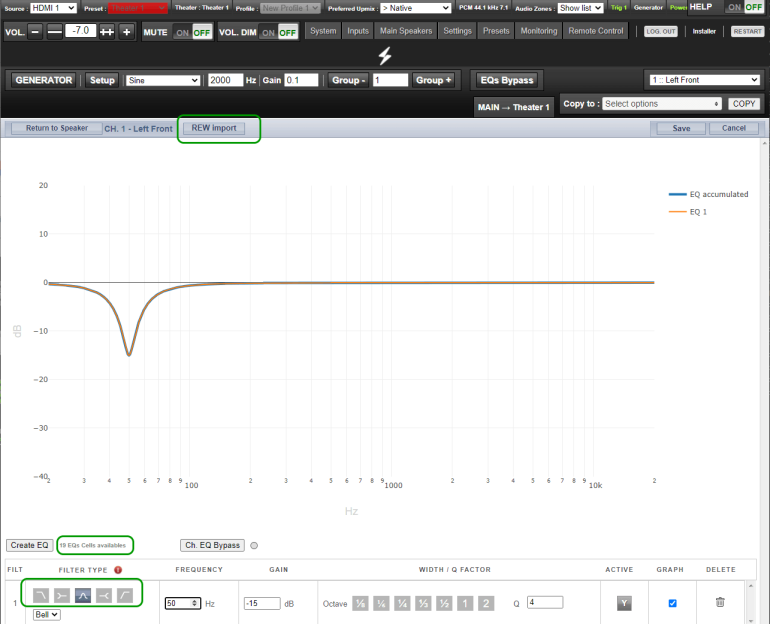Select the low-shelf filter type icon

(x=62, y=596)
